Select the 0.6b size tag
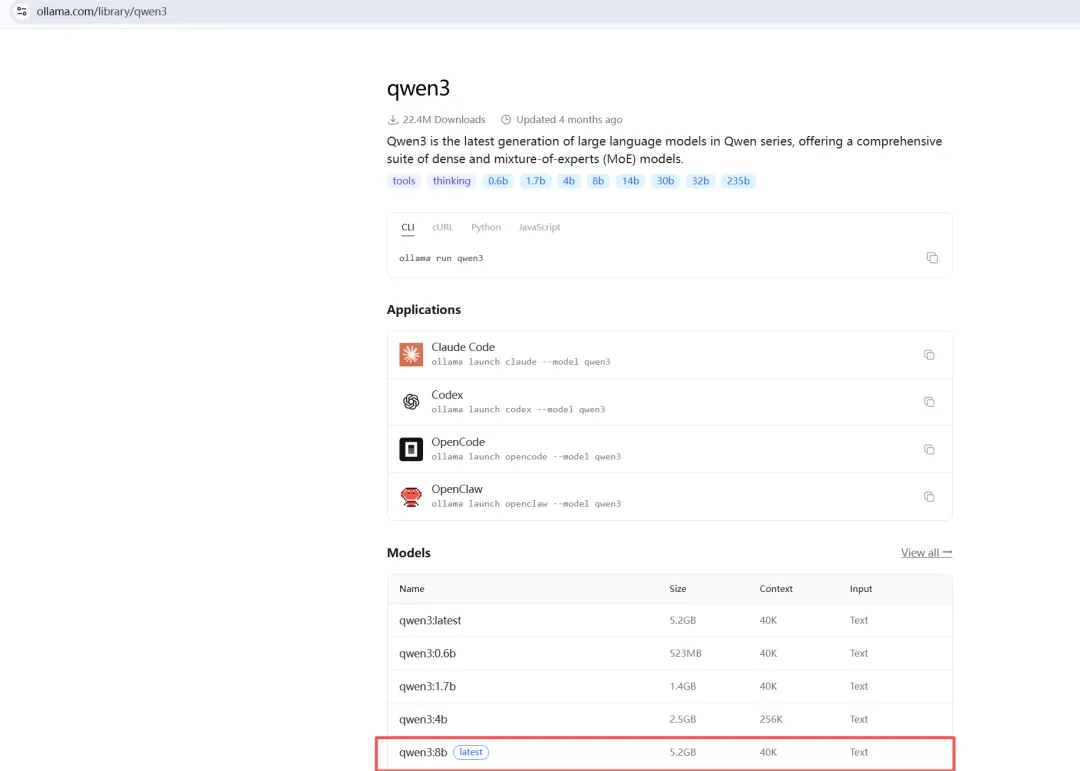The image size is (1080, 771). (498, 181)
